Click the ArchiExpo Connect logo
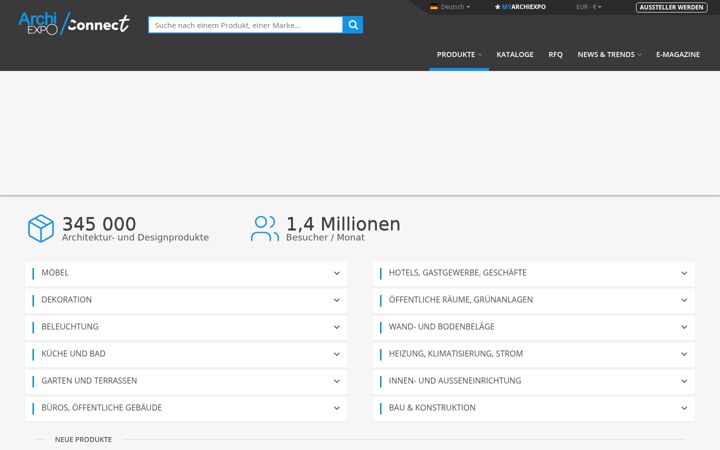The width and height of the screenshot is (720, 450). pos(74,23)
